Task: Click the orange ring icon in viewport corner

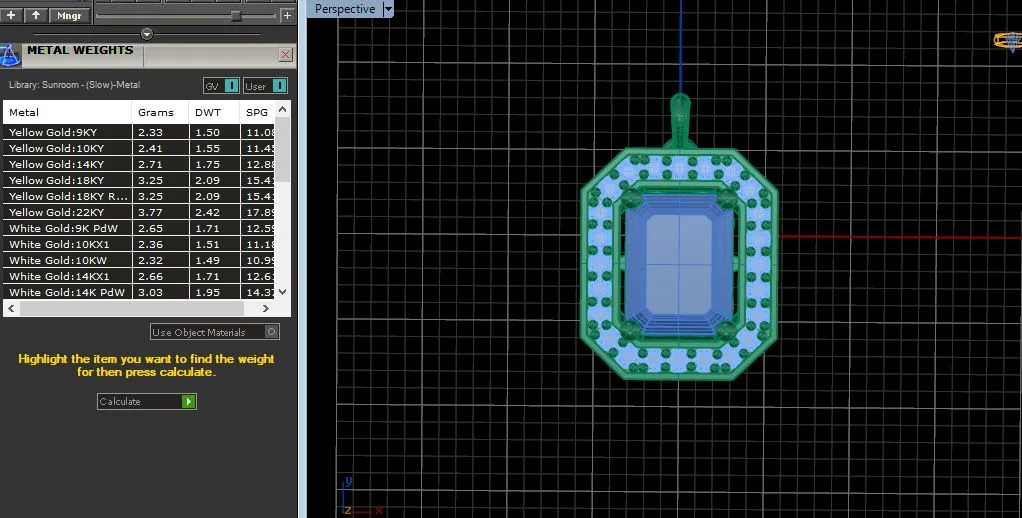Action: (1007, 41)
